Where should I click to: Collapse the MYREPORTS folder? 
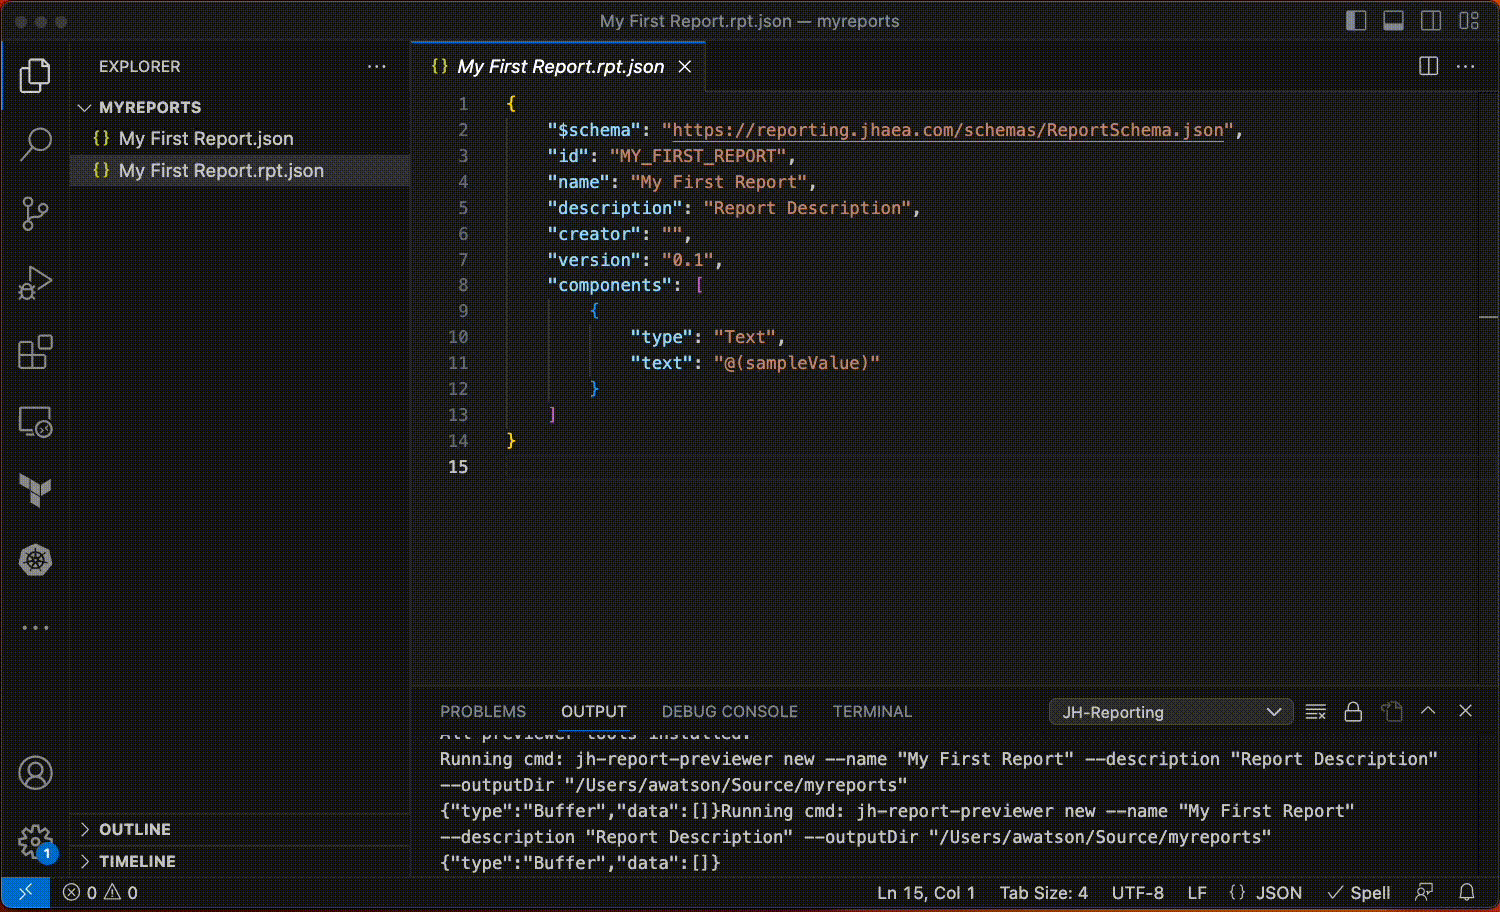coord(149,107)
